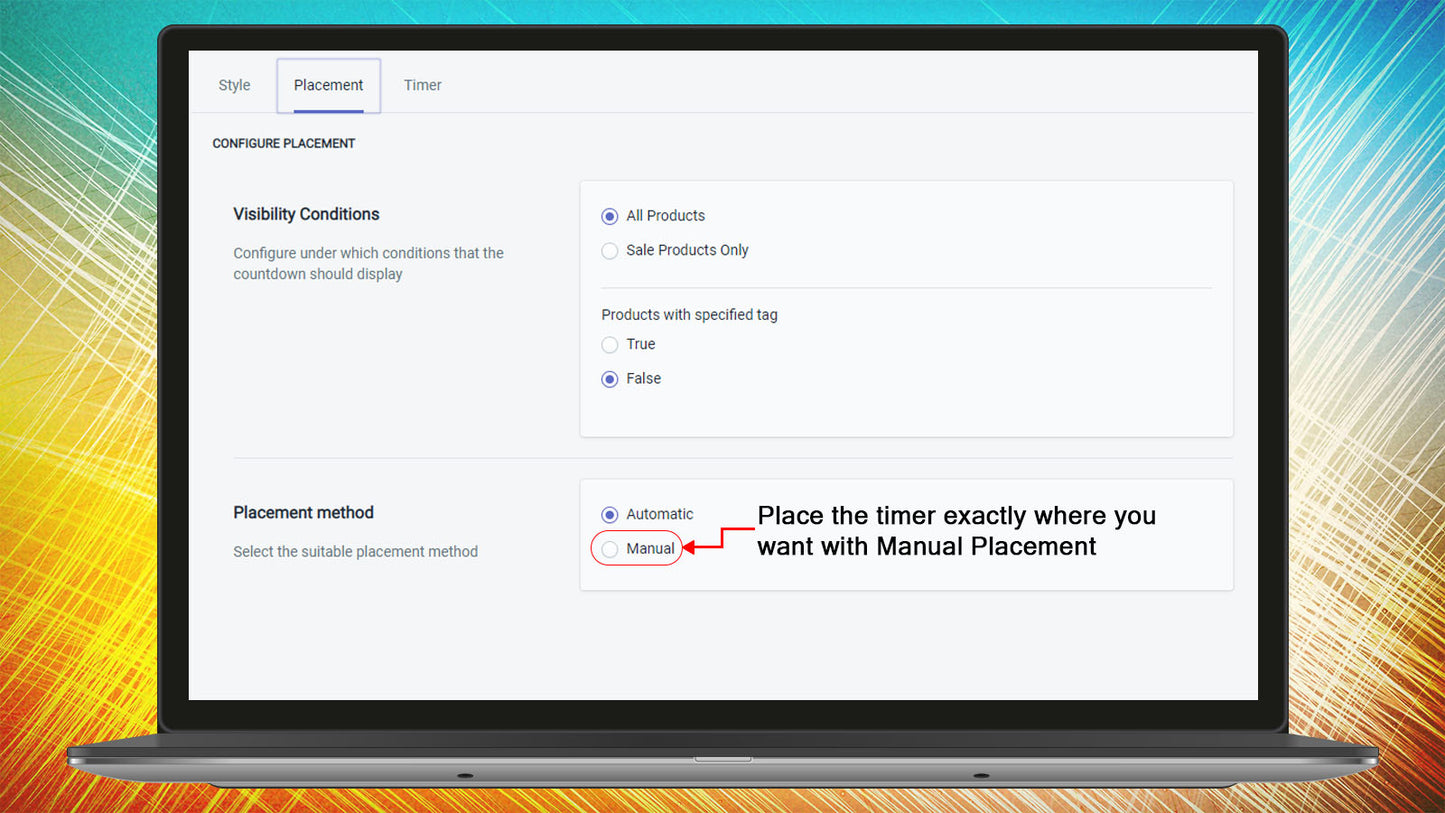The height and width of the screenshot is (813, 1445).
Task: Open the Placement tab
Action: click(328, 85)
